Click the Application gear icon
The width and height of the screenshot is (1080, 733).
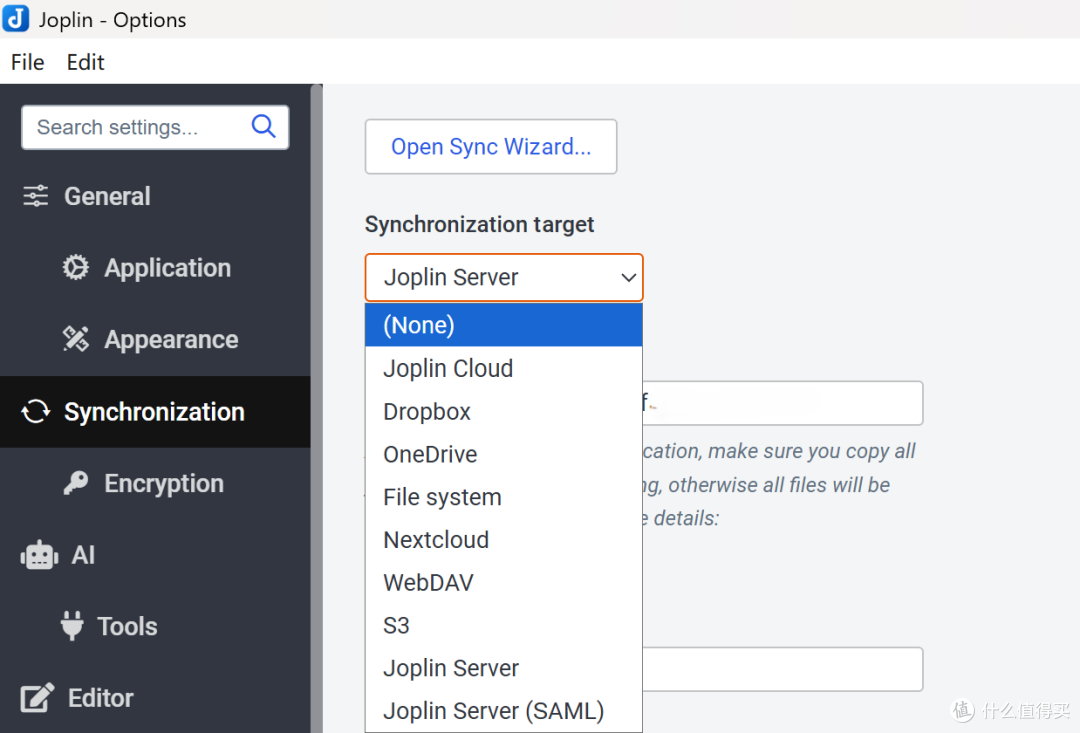point(76,268)
